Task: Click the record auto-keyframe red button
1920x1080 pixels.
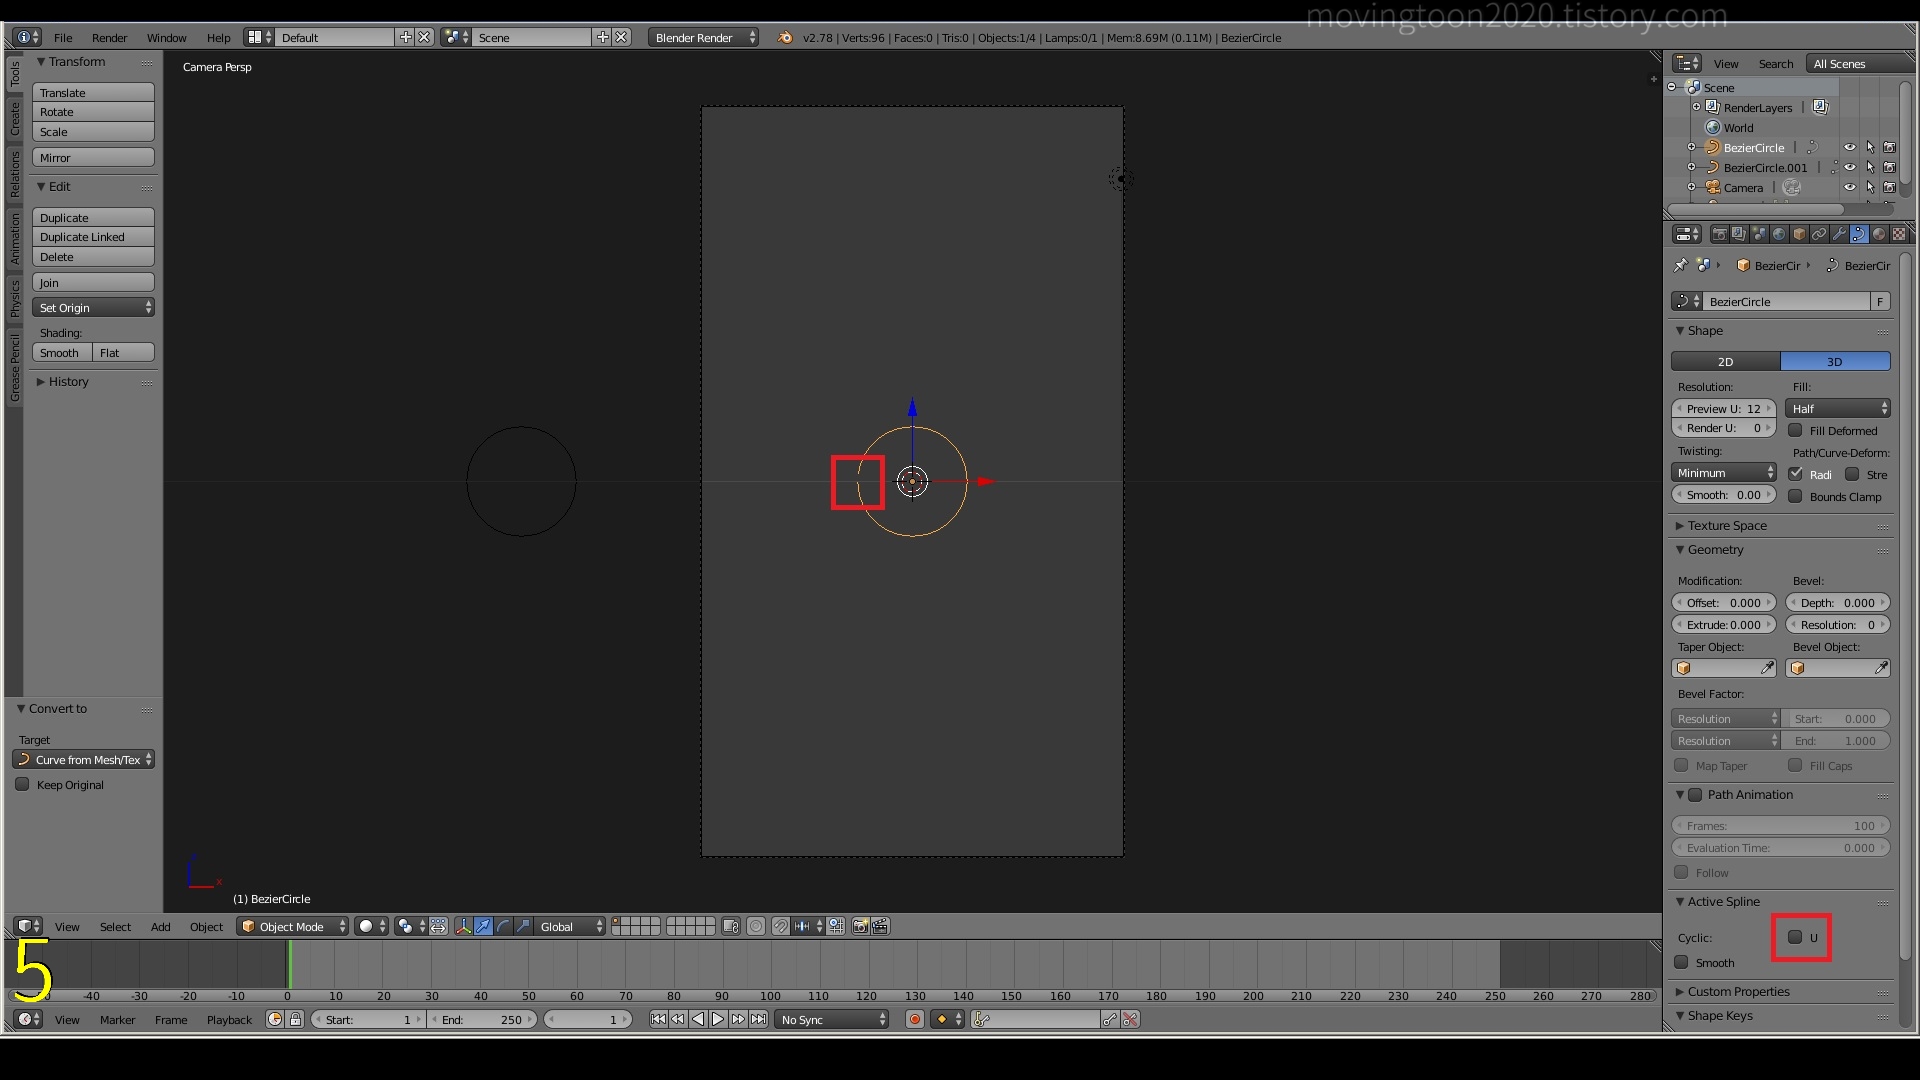Action: click(914, 1020)
